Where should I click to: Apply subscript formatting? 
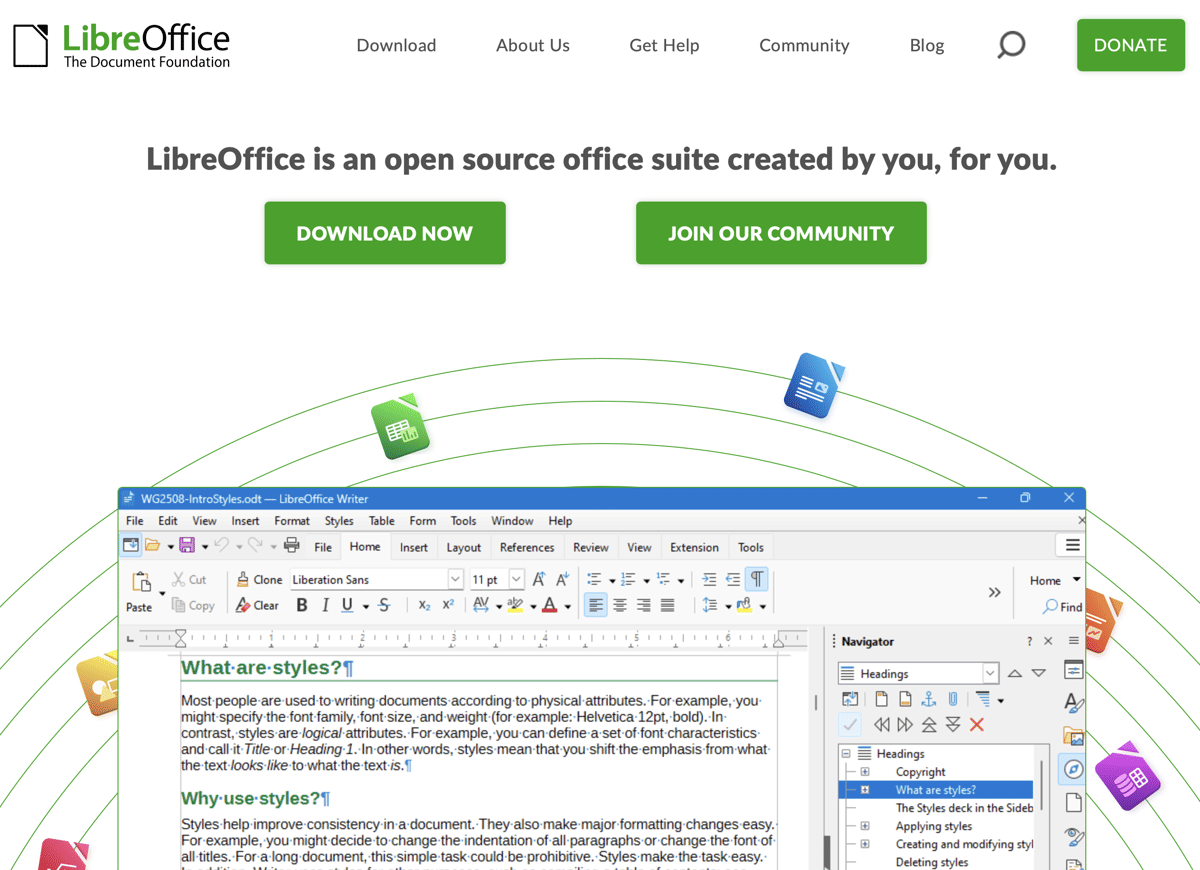click(424, 605)
